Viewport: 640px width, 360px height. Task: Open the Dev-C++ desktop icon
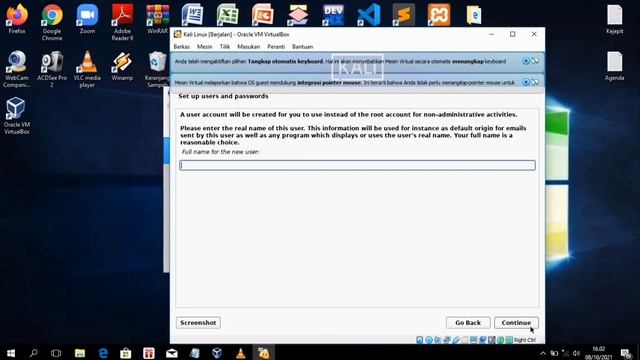tap(333, 15)
